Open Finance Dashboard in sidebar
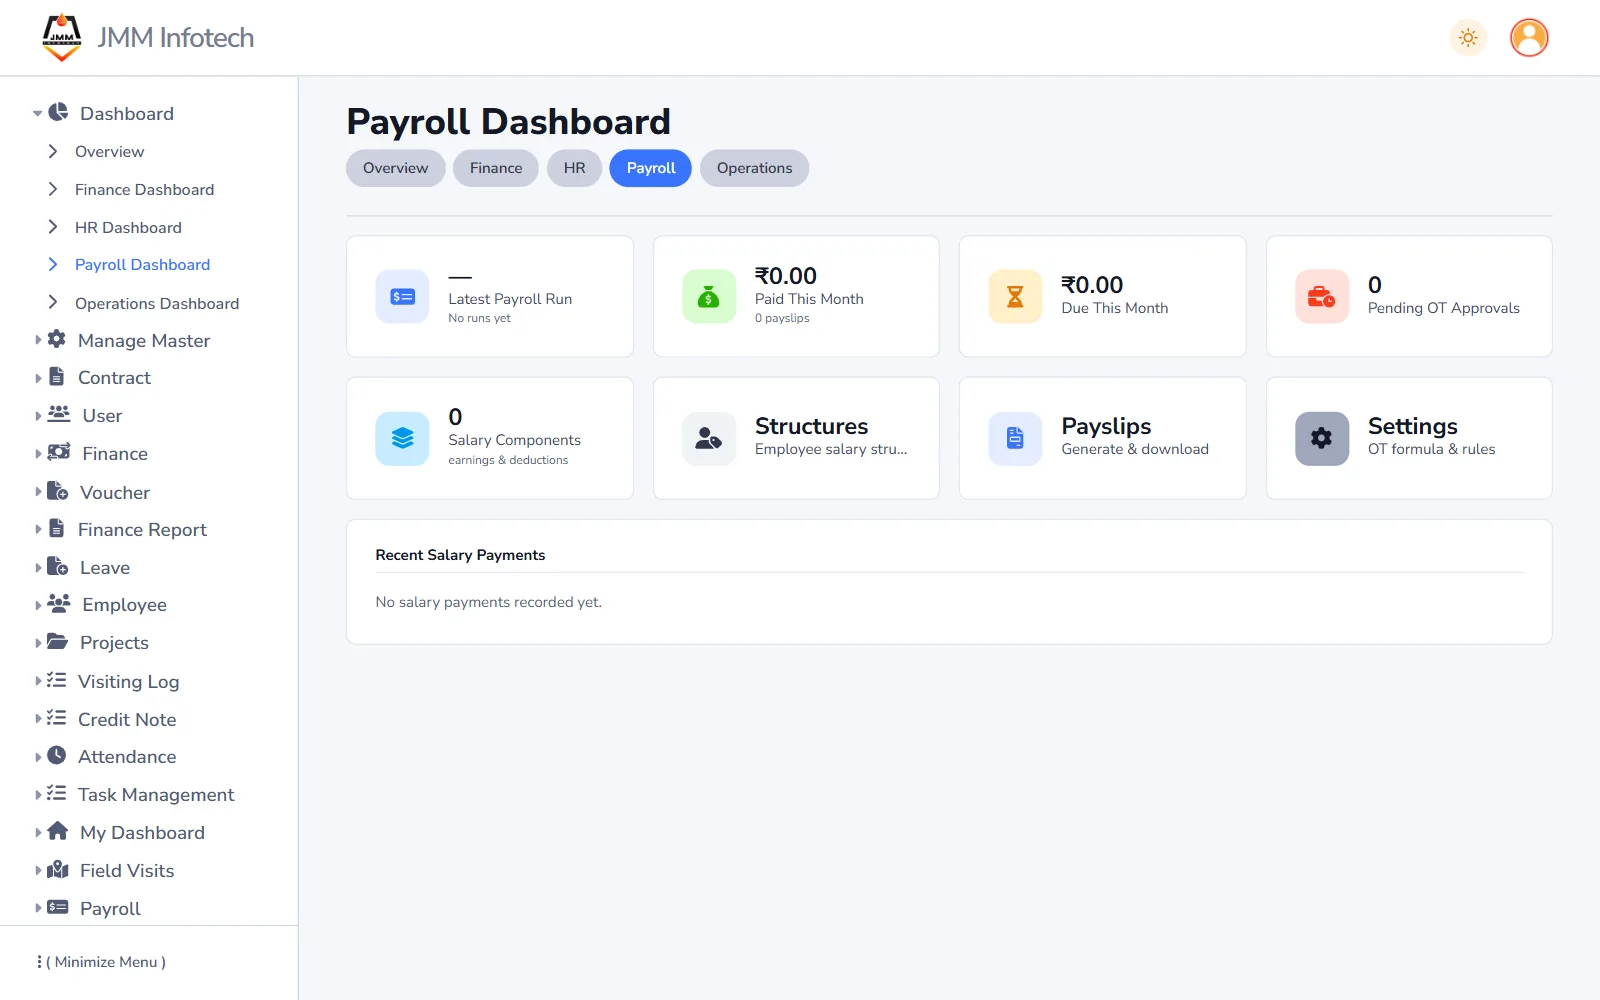1600x1000 pixels. [144, 189]
